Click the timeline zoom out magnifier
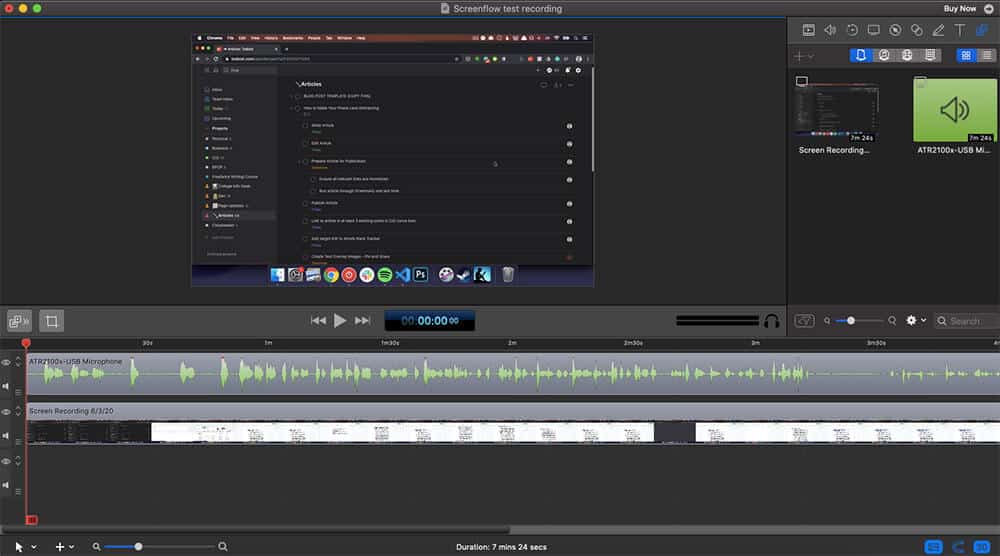 coord(96,547)
